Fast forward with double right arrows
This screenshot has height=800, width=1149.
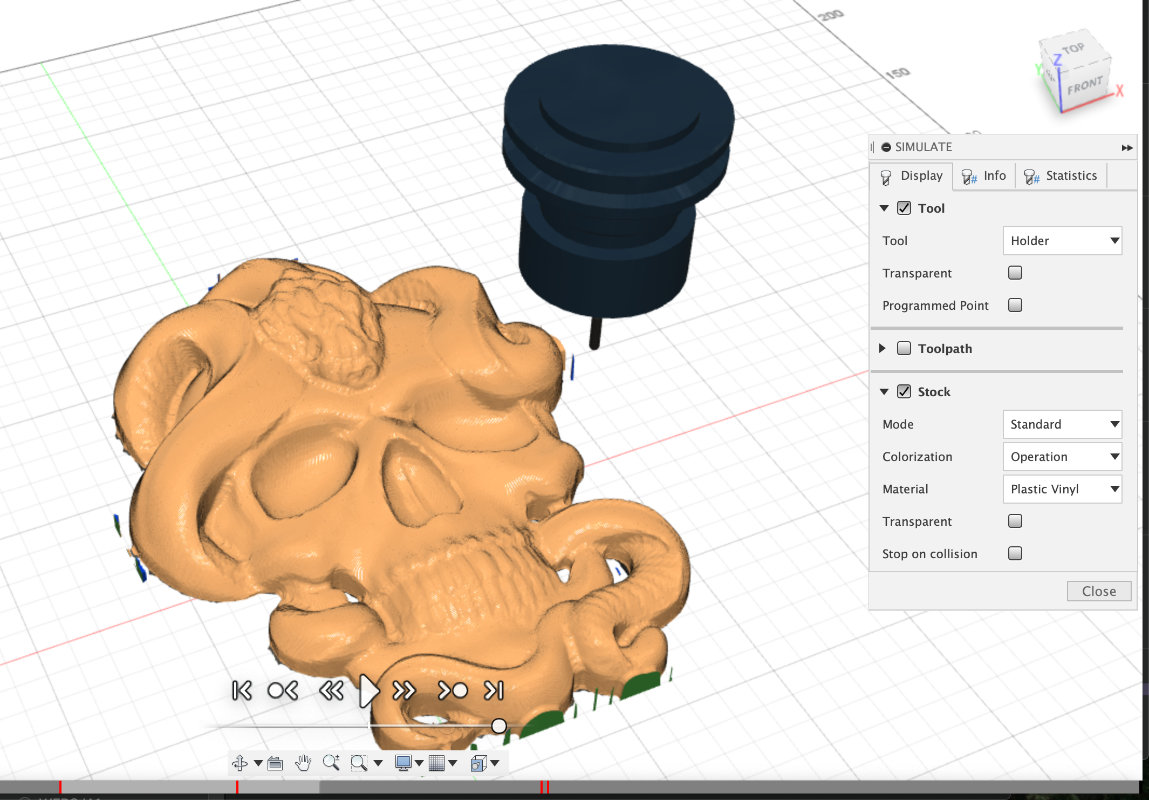404,690
